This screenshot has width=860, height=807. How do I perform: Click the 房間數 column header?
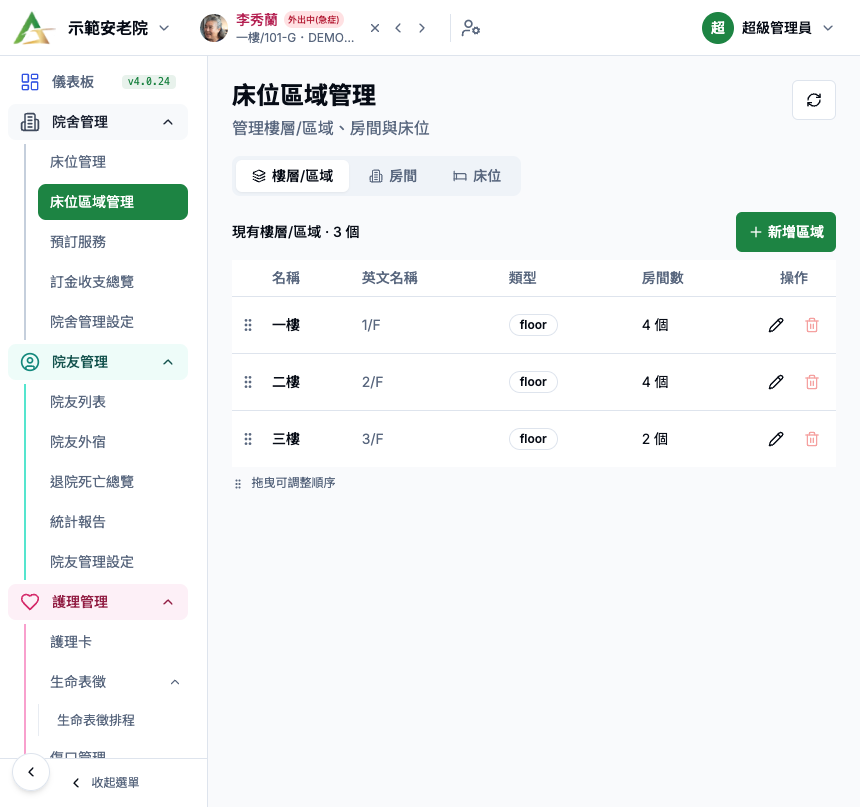663,278
